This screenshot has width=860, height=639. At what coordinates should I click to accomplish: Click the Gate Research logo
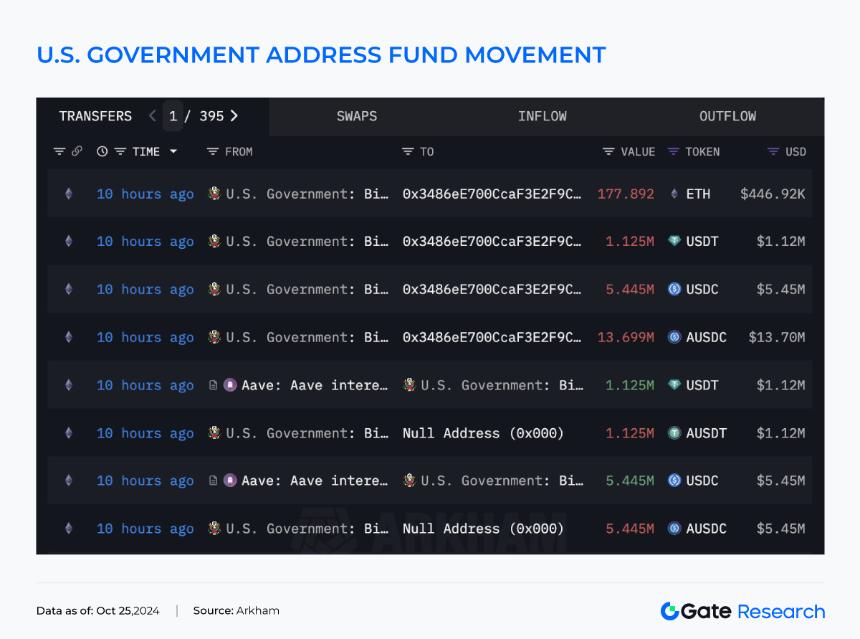[x=743, y=610]
